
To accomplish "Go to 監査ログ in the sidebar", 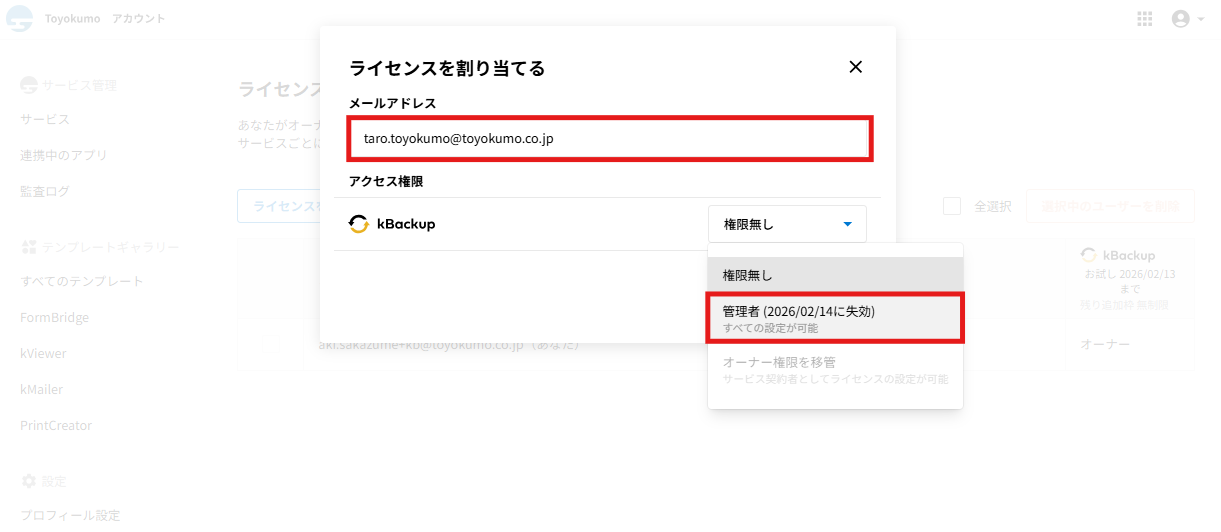I will (45, 191).
